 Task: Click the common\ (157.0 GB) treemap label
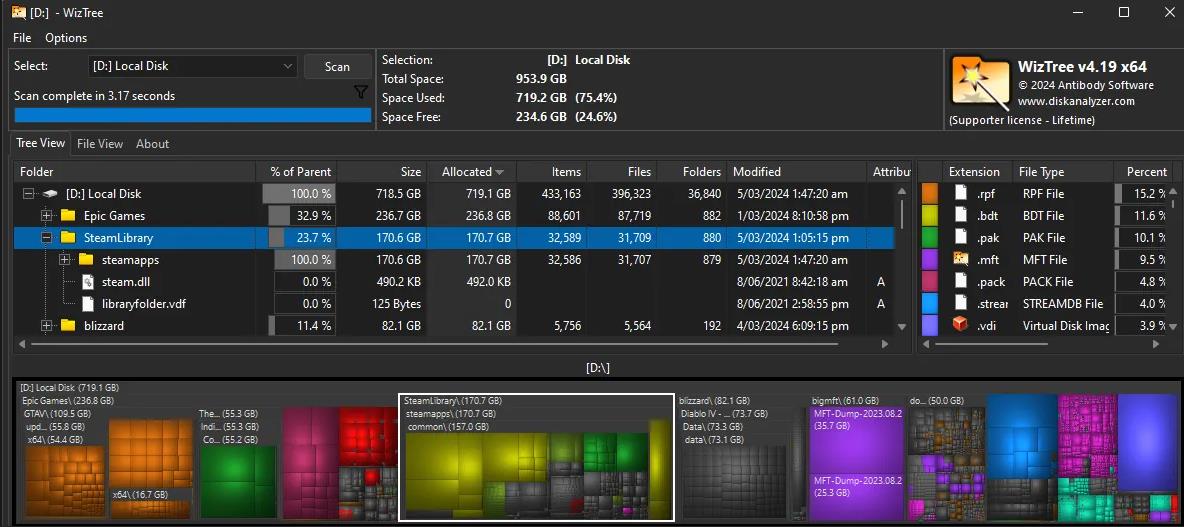(x=448, y=427)
